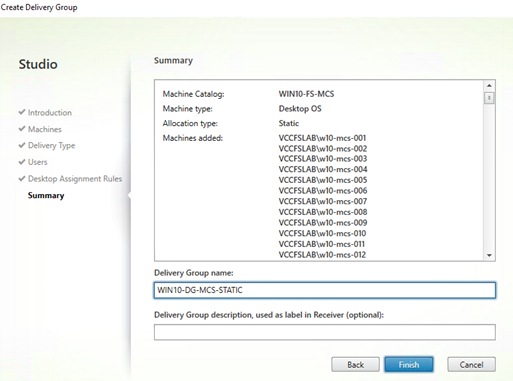Image resolution: width=513 pixels, height=381 pixels.
Task: Click the Delivery Group description label
Action: [x=269, y=315]
